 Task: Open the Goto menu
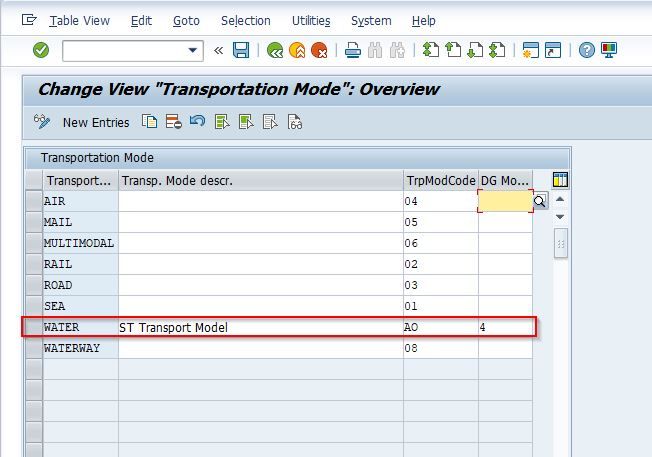pyautogui.click(x=186, y=21)
